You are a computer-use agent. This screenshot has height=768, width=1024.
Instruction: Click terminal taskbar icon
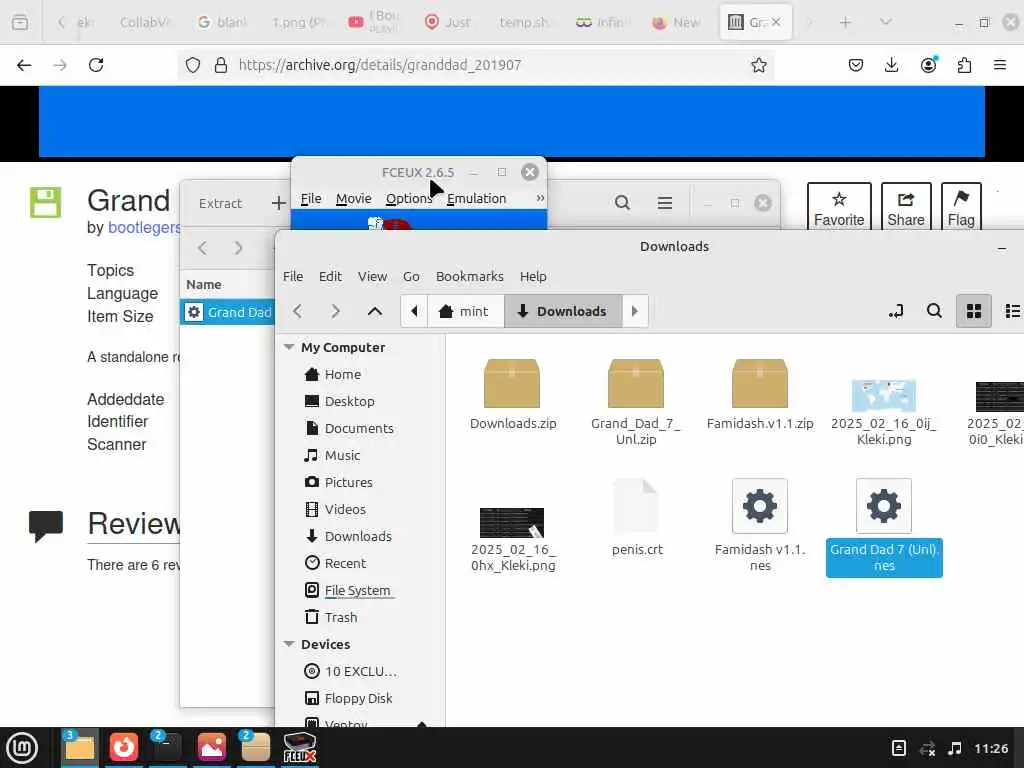point(167,748)
